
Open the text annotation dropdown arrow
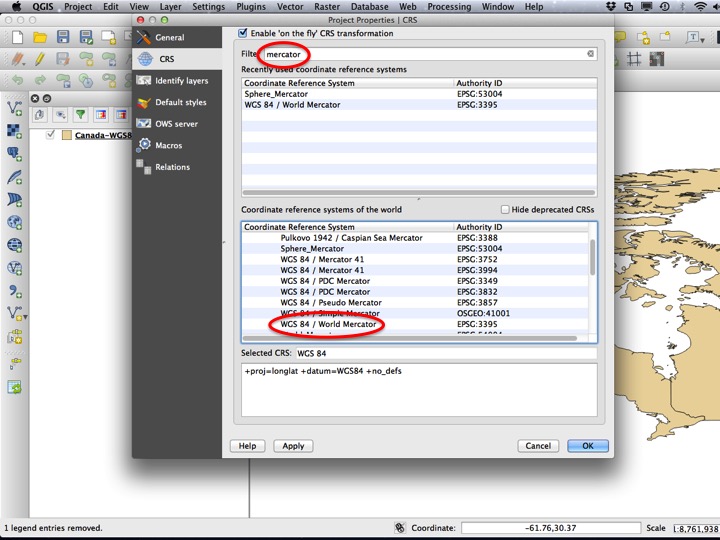[x=703, y=40]
